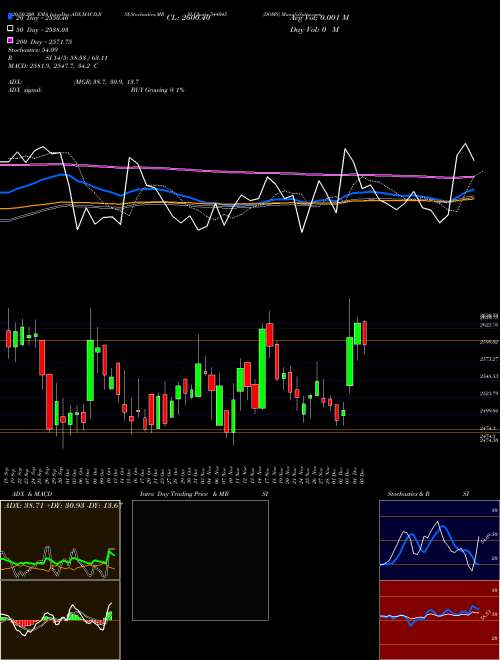This screenshot has height=660, width=500.
Task: Open the MACD histogram panel
Action: click(60, 620)
